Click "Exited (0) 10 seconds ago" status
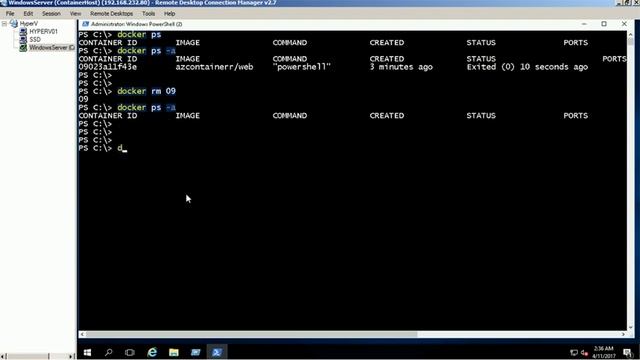 (x=527, y=67)
